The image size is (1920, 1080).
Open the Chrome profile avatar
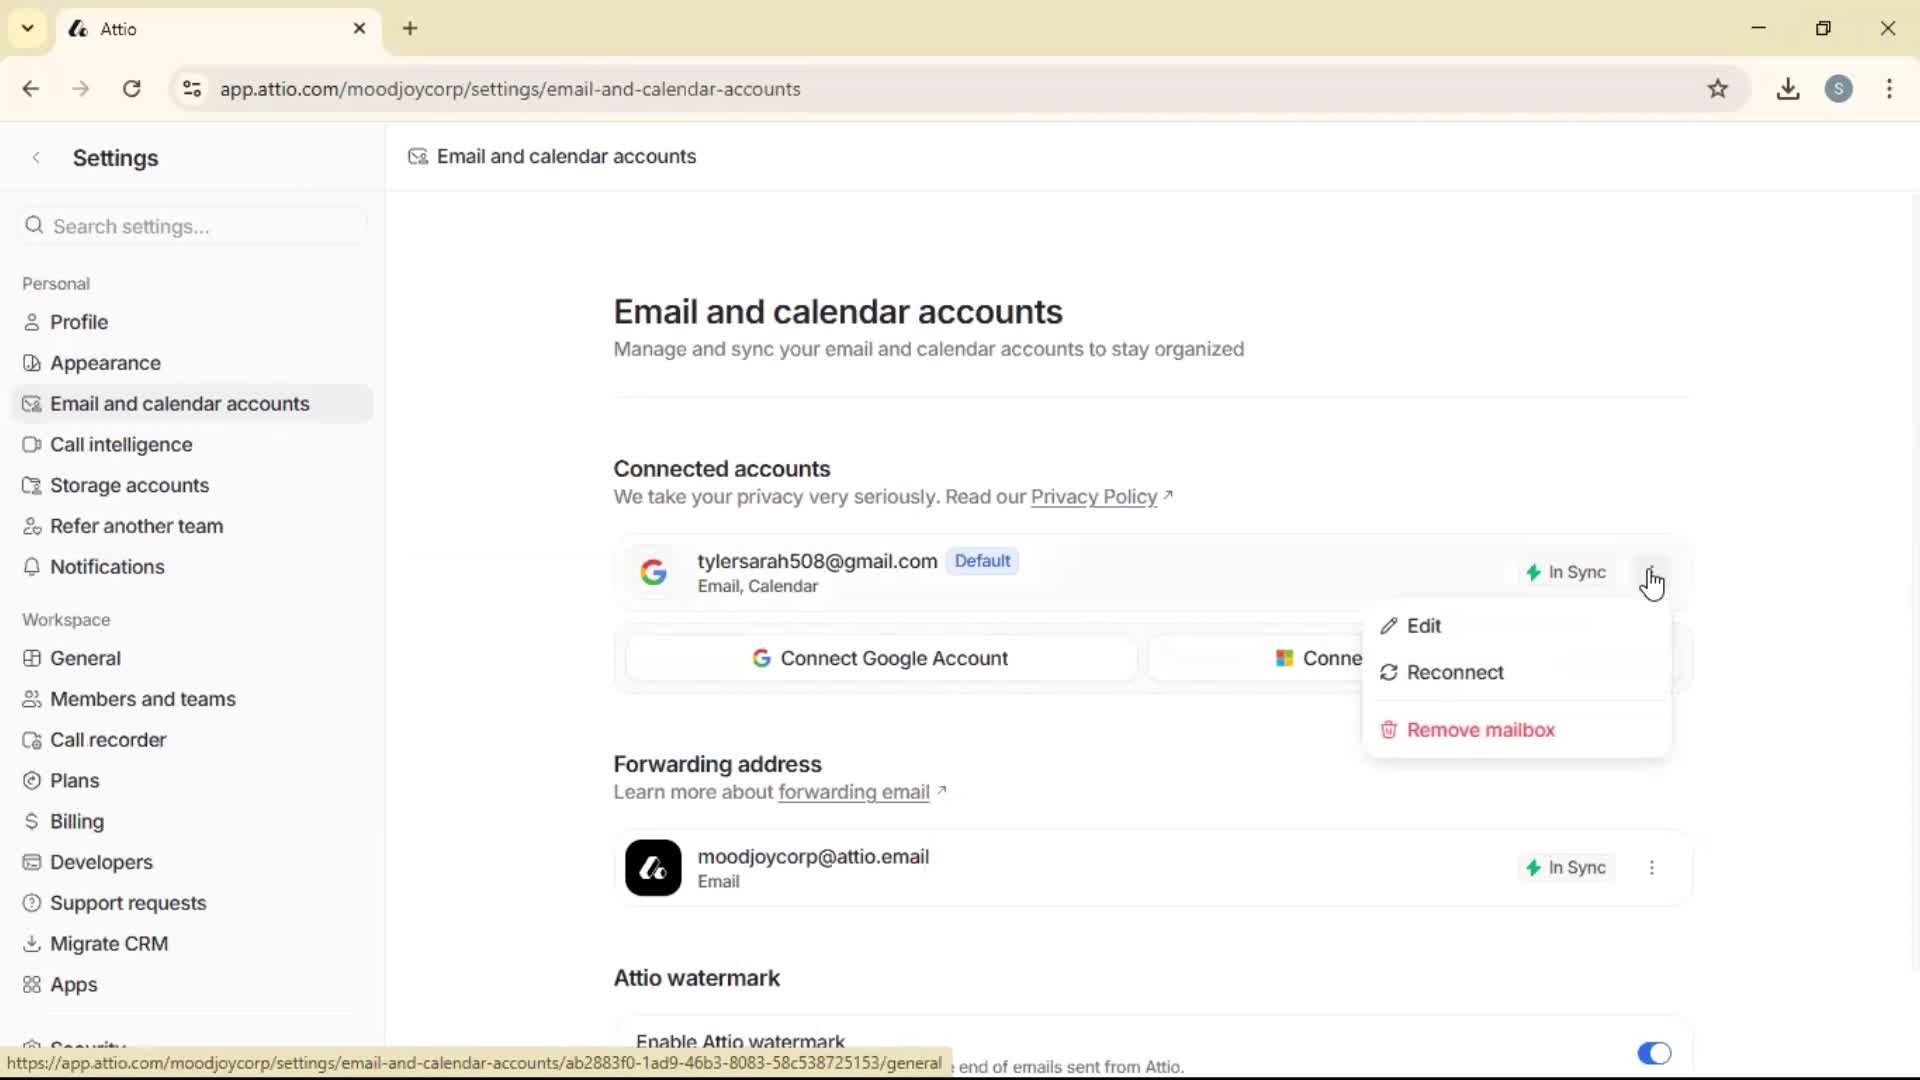click(x=1839, y=89)
